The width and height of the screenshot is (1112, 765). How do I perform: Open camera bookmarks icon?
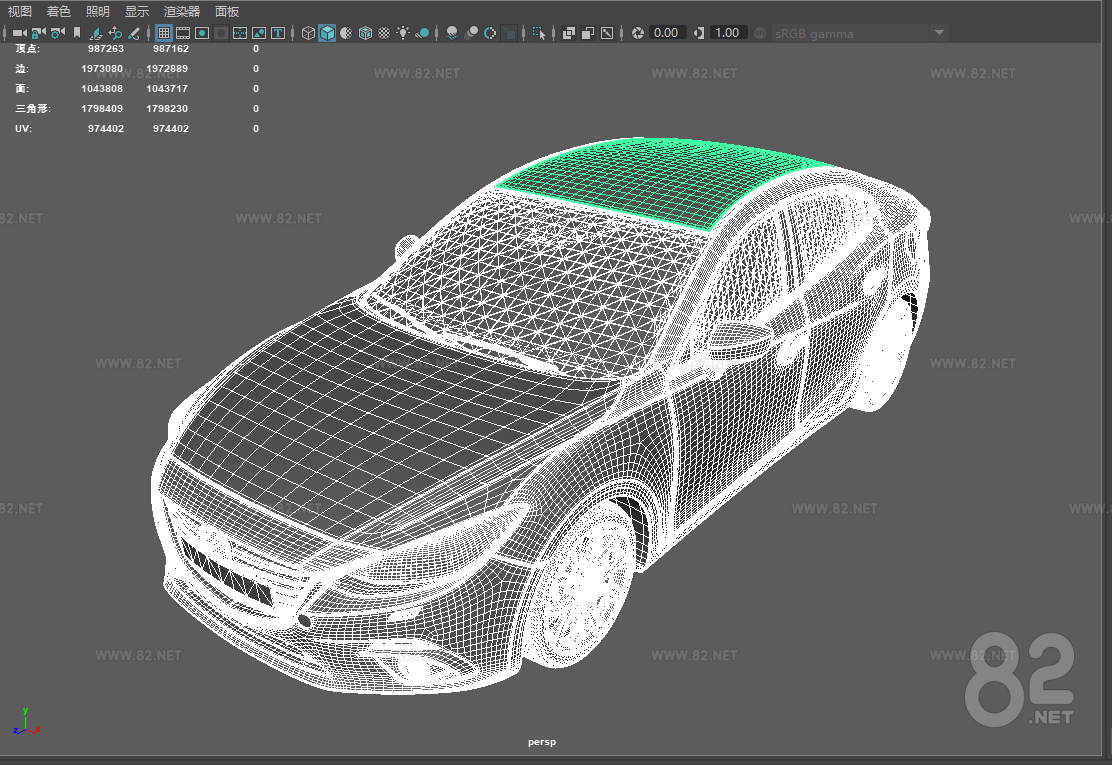tap(77, 33)
